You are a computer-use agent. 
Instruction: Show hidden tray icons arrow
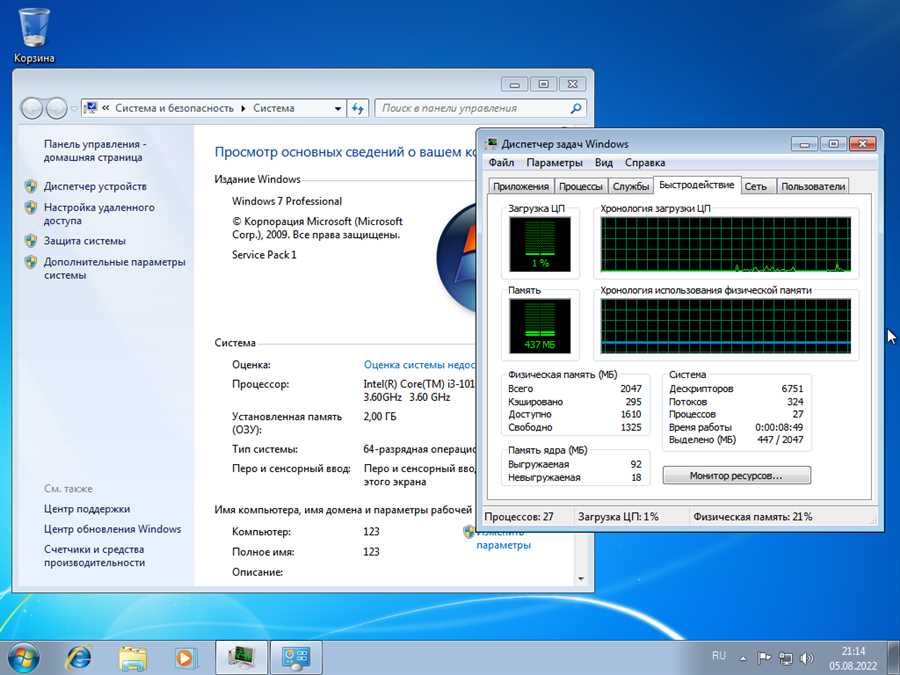(743, 658)
